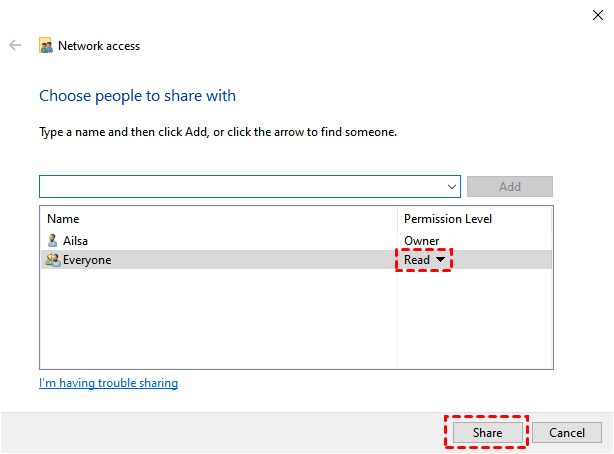Click the Ailsa user icon
The width and height of the screenshot is (614, 454).
(x=53, y=240)
